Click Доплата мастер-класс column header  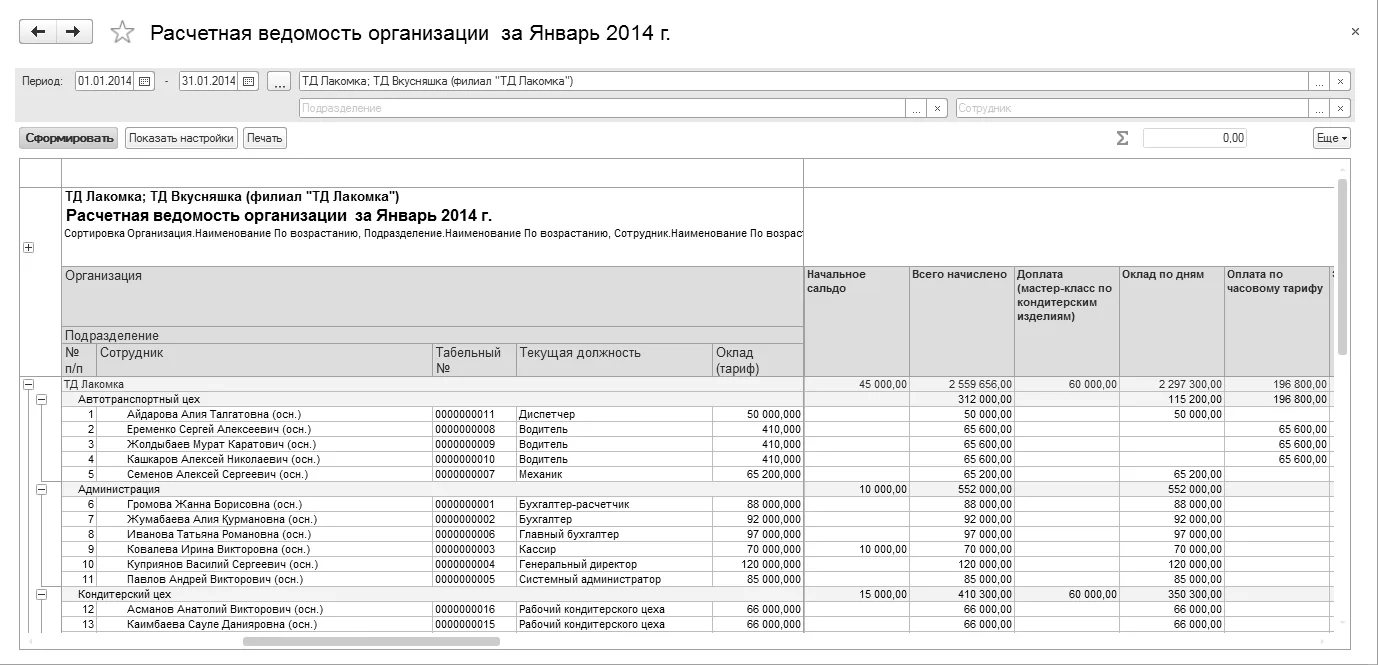click(x=1067, y=321)
